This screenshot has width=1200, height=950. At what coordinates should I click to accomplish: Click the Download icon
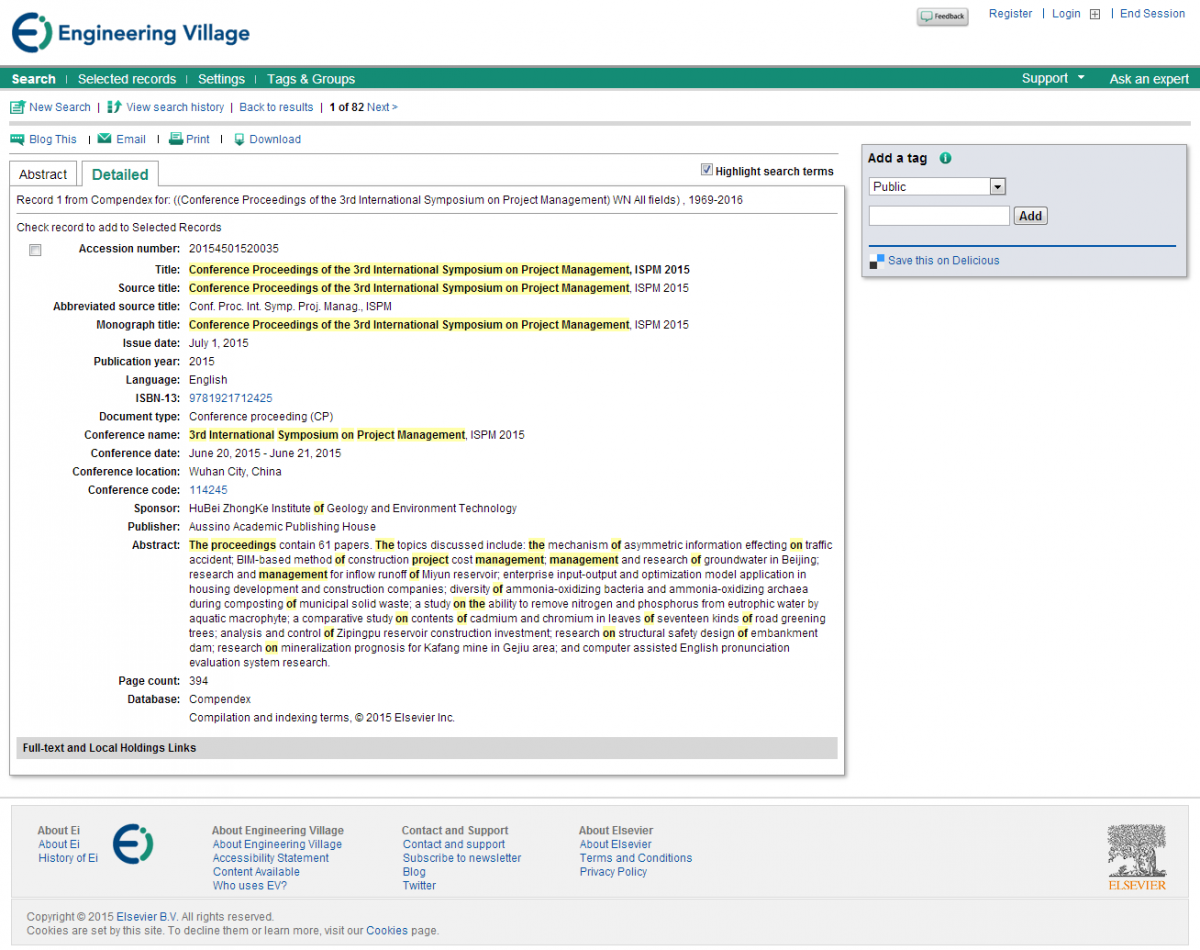(239, 139)
